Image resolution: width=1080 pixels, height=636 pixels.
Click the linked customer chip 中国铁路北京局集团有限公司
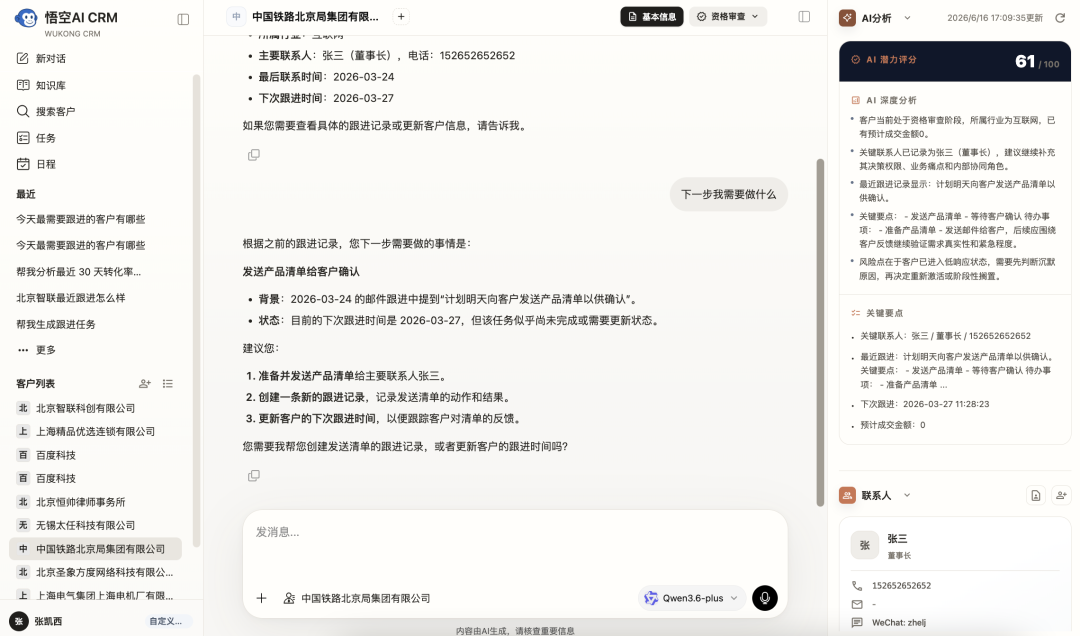click(357, 598)
